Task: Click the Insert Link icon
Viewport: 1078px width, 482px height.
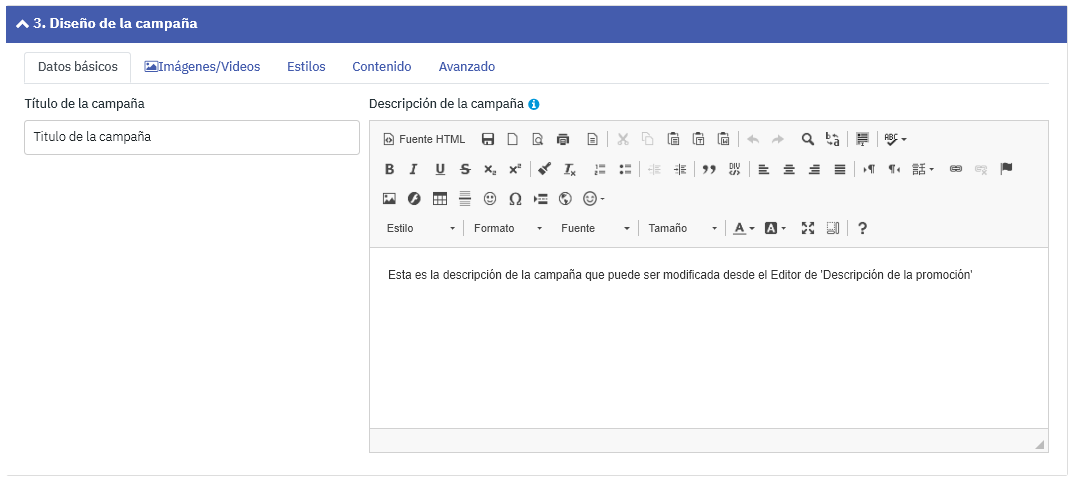Action: click(x=955, y=169)
